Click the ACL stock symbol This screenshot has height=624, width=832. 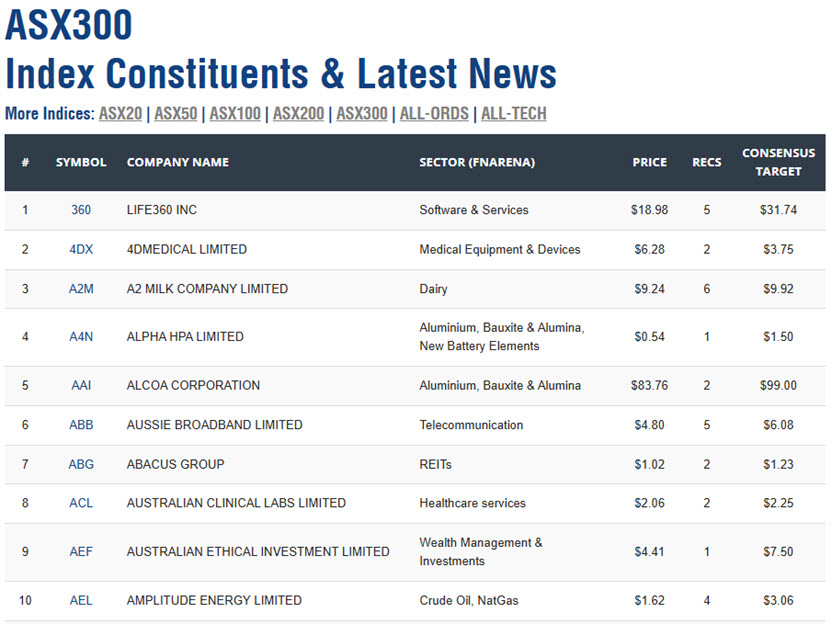(81, 503)
